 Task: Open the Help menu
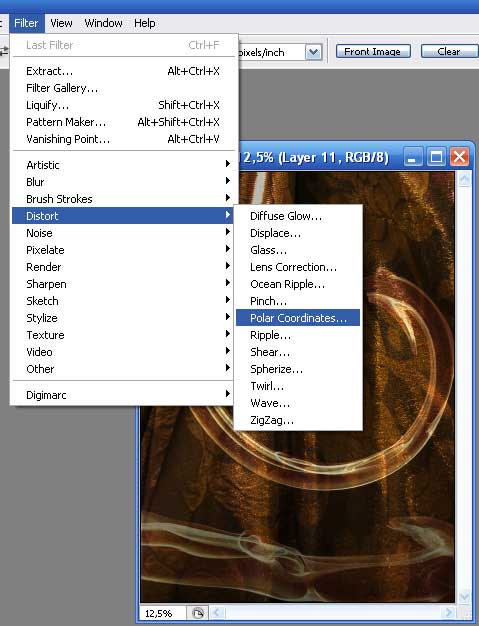tap(144, 23)
